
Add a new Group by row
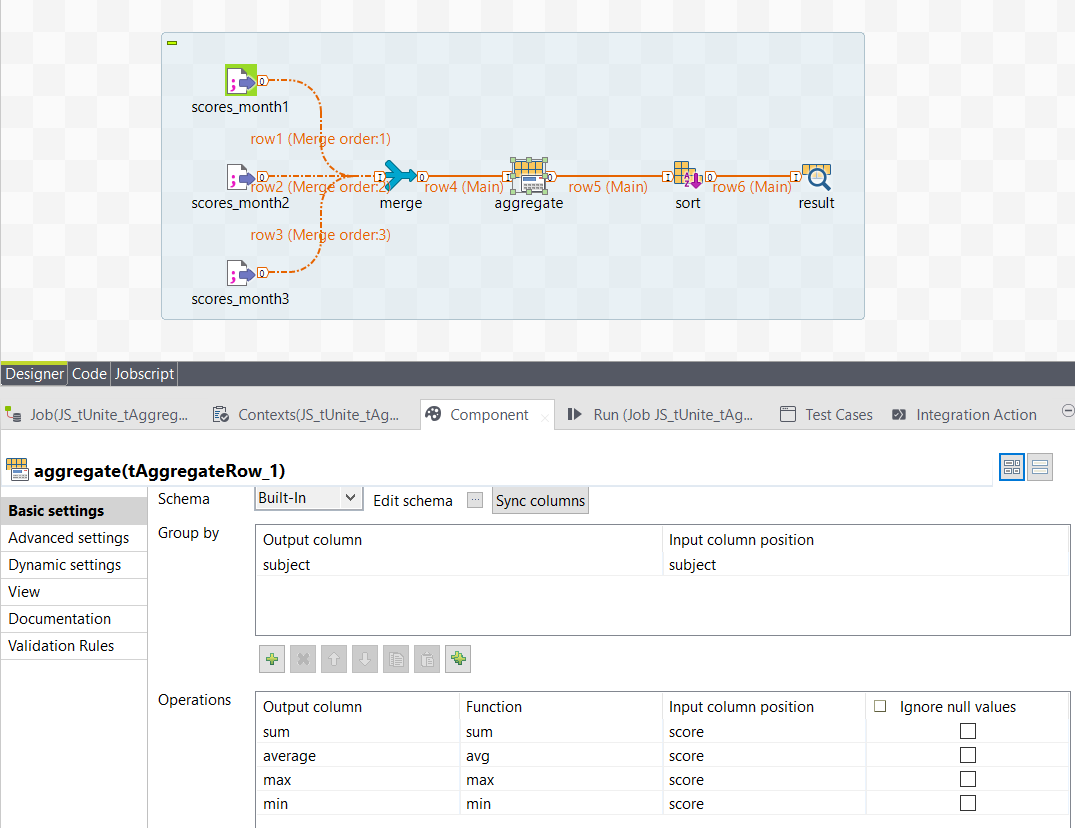tap(271, 659)
